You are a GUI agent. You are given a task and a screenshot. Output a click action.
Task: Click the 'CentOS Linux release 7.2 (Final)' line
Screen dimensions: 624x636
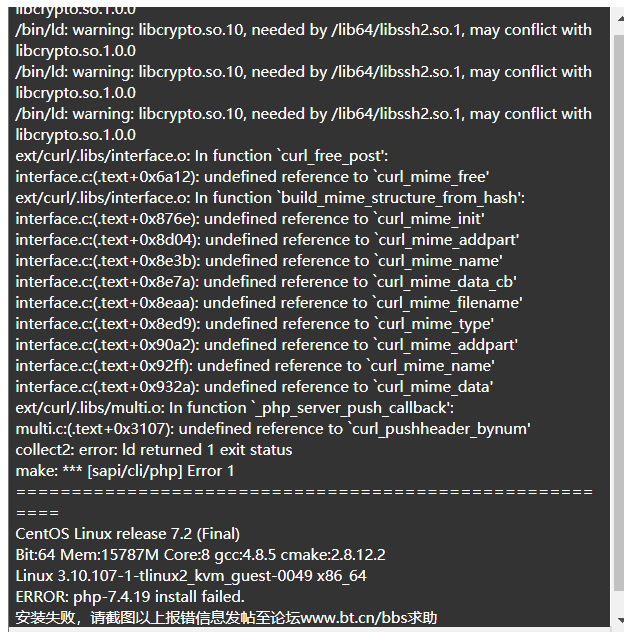click(127, 534)
